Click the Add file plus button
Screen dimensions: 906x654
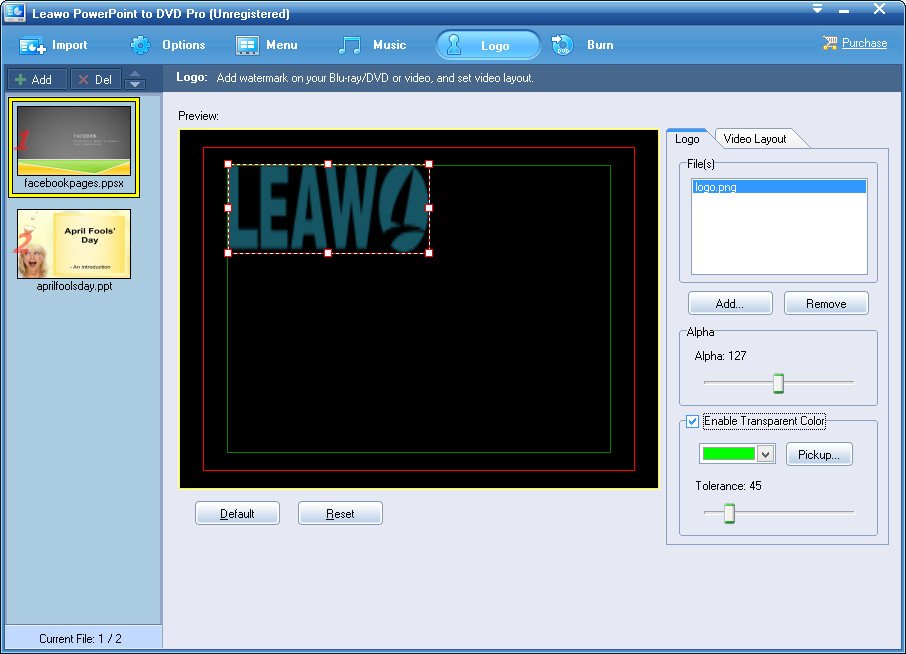(x=35, y=80)
